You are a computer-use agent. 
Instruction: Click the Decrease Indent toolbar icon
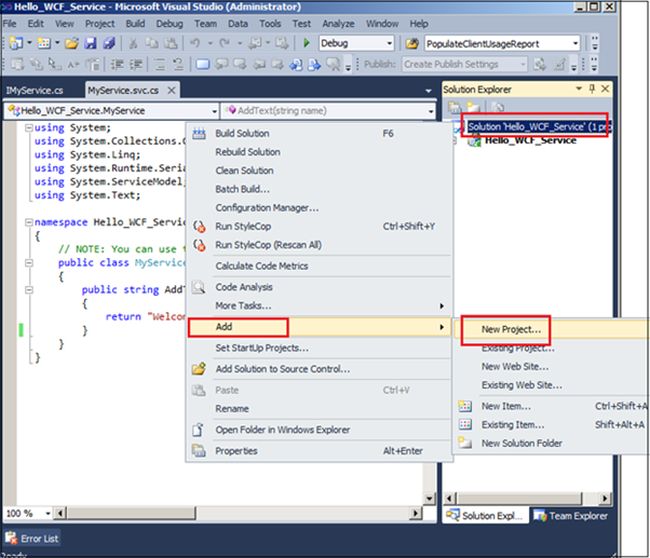(117, 64)
